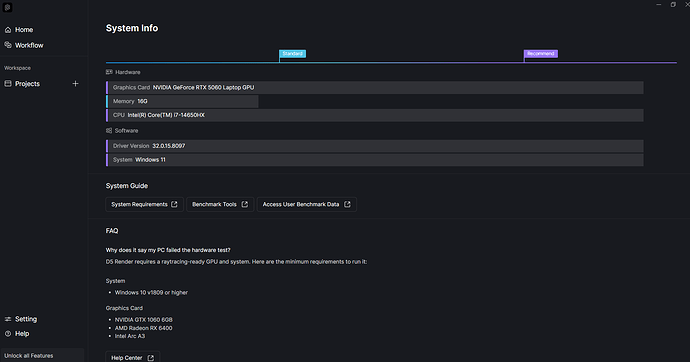Screen dimensions: 690x362
Task: Click the Recommend marker on the performance bar
Action: click(541, 54)
